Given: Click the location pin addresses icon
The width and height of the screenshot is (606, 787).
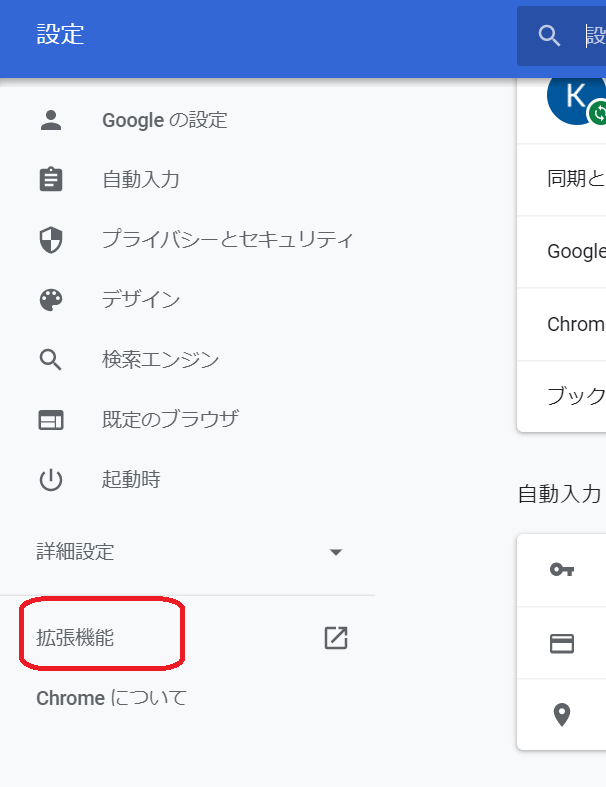Looking at the screenshot, I should click(562, 715).
